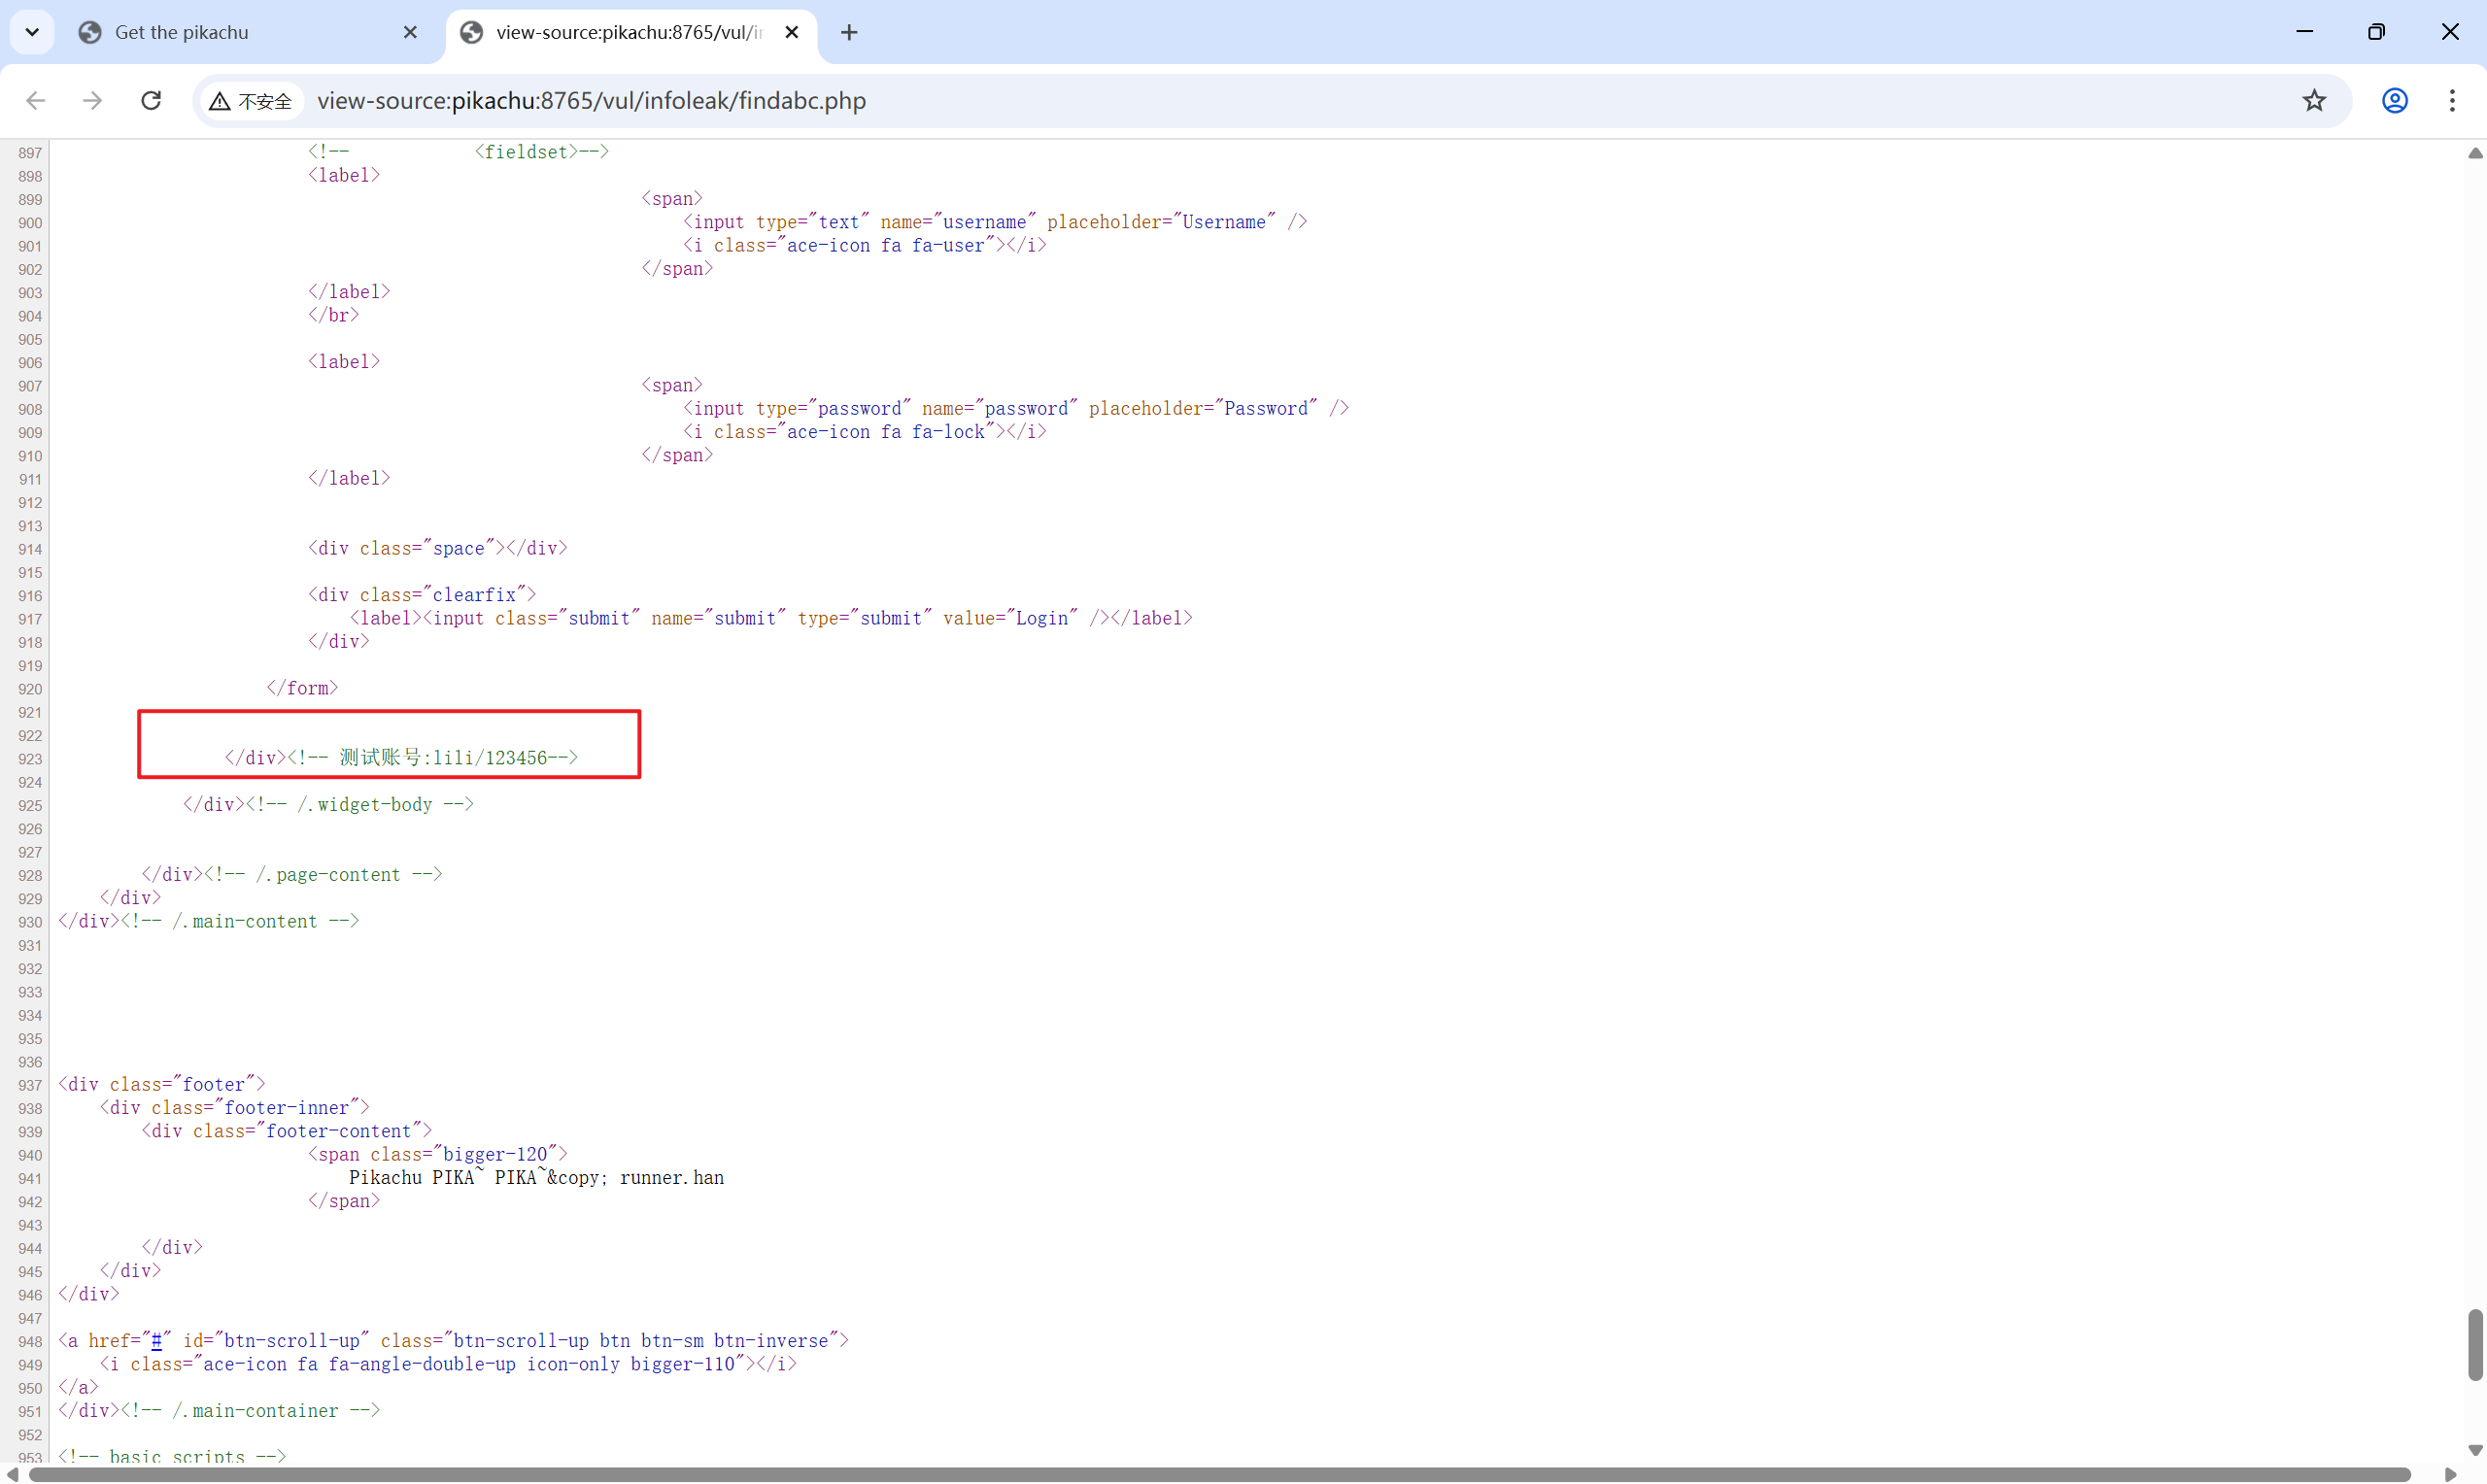
Task: Open the Chrome profile icon
Action: (2394, 101)
